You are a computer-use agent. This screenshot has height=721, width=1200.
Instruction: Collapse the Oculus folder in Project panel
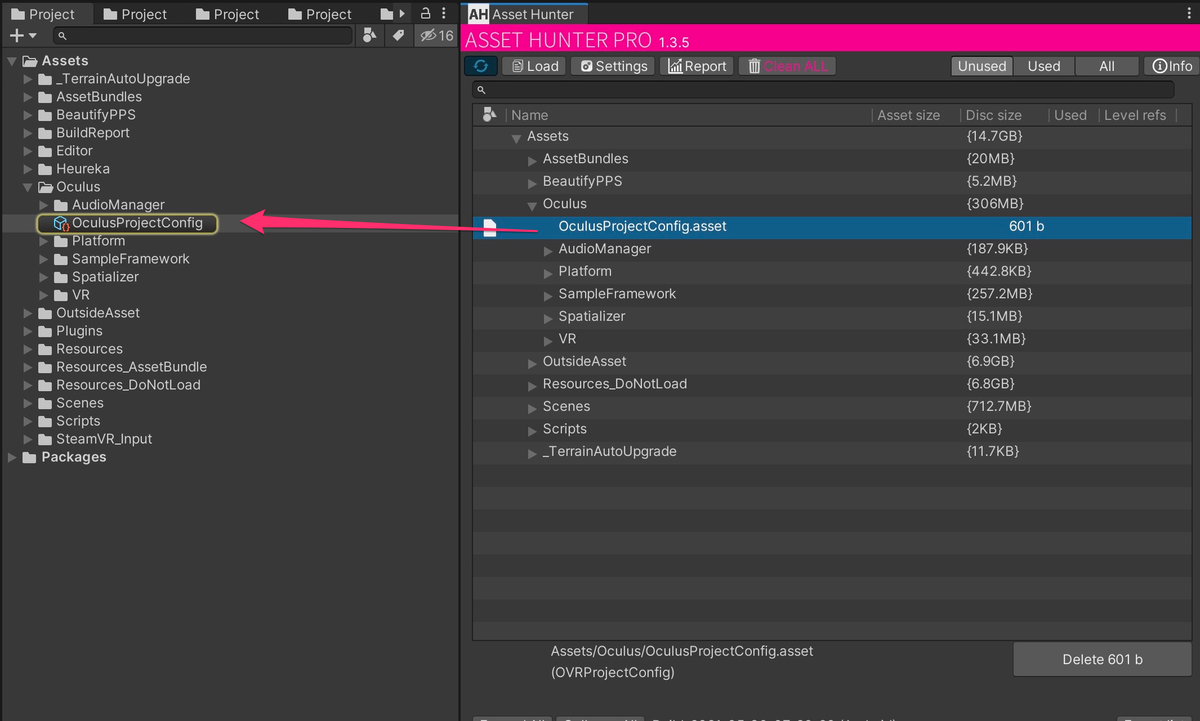(x=28, y=187)
